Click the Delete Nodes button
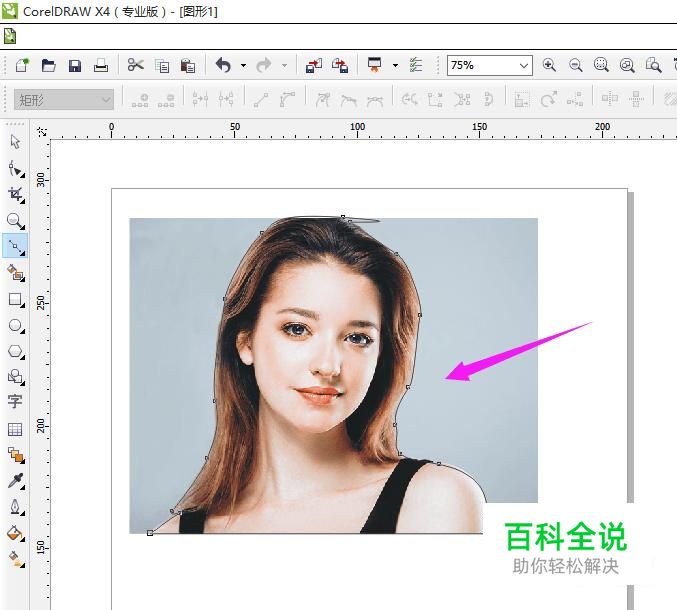Screen dimensions: 677x610 [166, 100]
